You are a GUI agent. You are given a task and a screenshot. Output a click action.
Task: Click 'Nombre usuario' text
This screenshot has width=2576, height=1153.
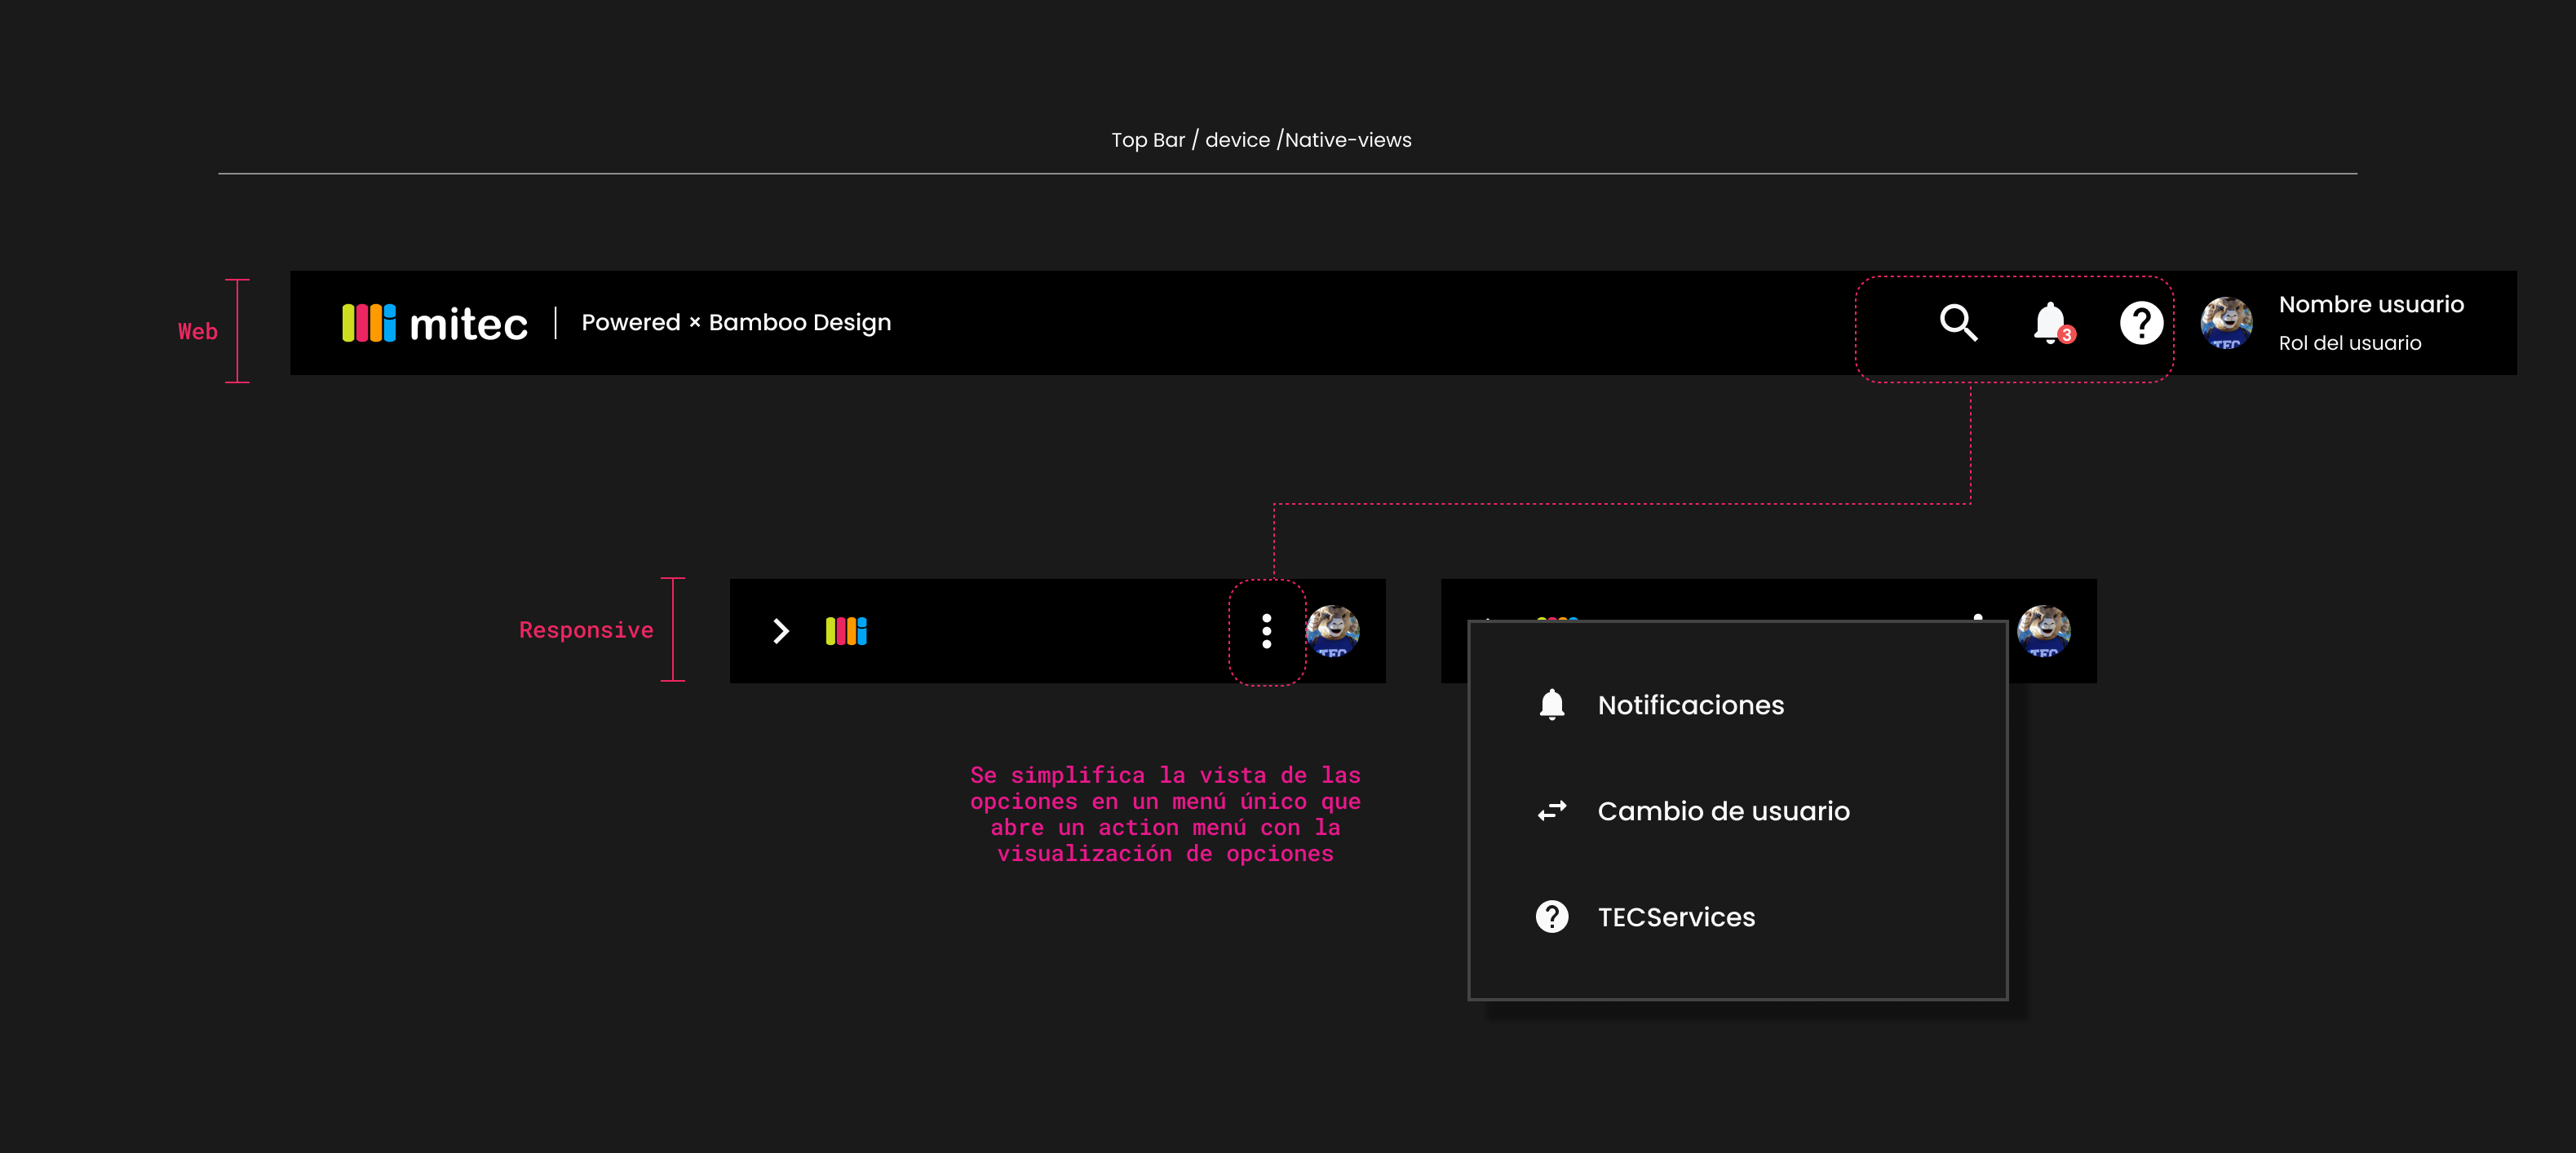pos(2371,304)
